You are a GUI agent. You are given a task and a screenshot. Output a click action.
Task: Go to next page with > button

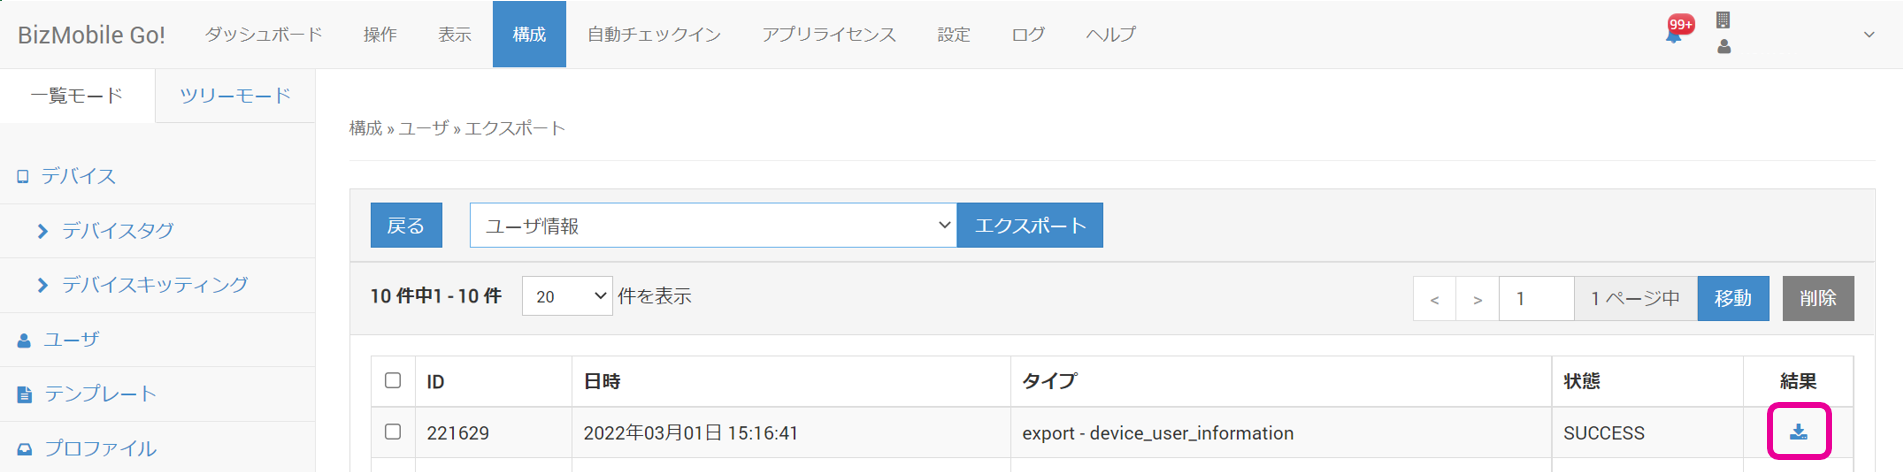click(1477, 298)
